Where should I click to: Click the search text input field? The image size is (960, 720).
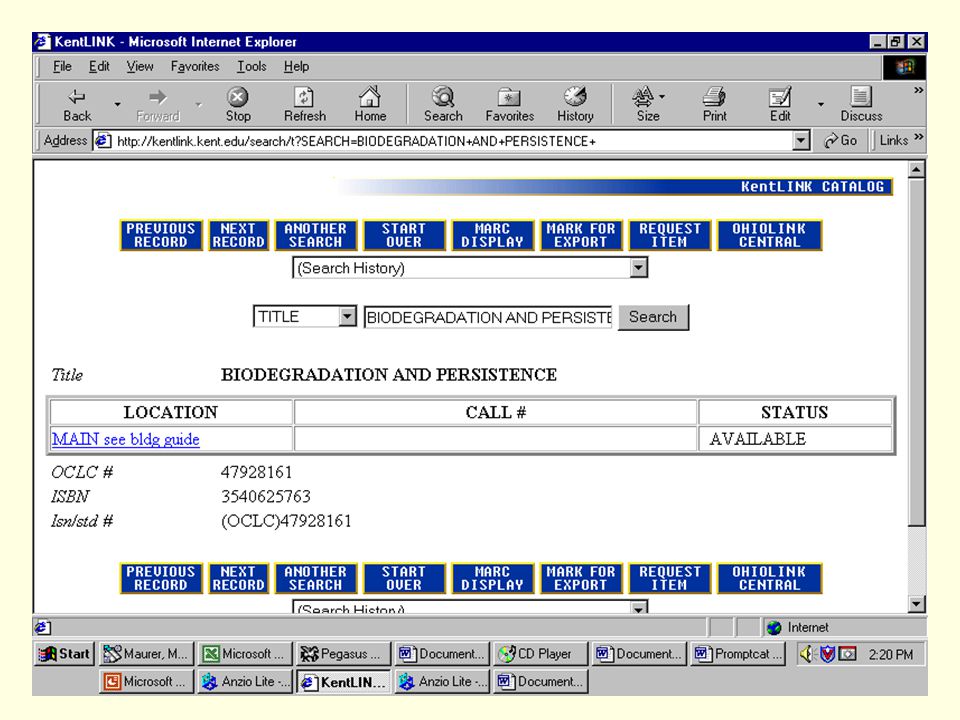(488, 317)
